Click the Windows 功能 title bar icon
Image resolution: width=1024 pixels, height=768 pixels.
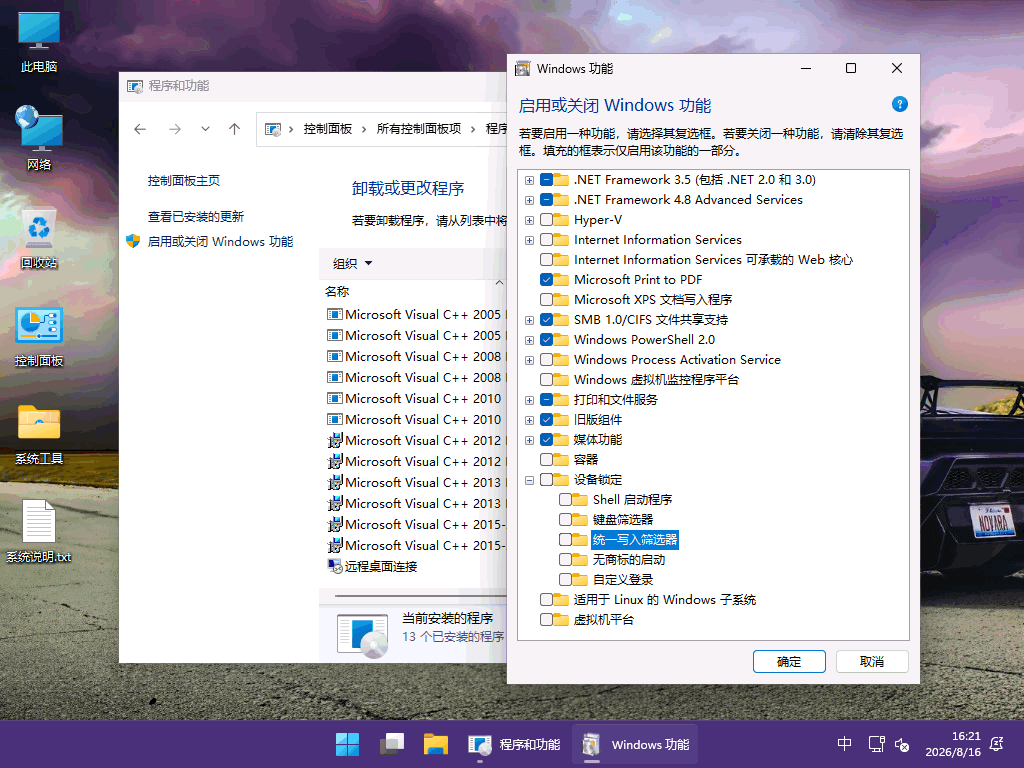pyautogui.click(x=523, y=69)
